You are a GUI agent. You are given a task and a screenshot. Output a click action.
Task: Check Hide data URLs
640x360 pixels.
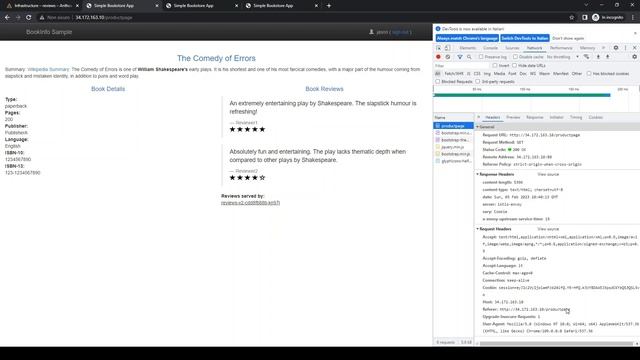point(514,65)
